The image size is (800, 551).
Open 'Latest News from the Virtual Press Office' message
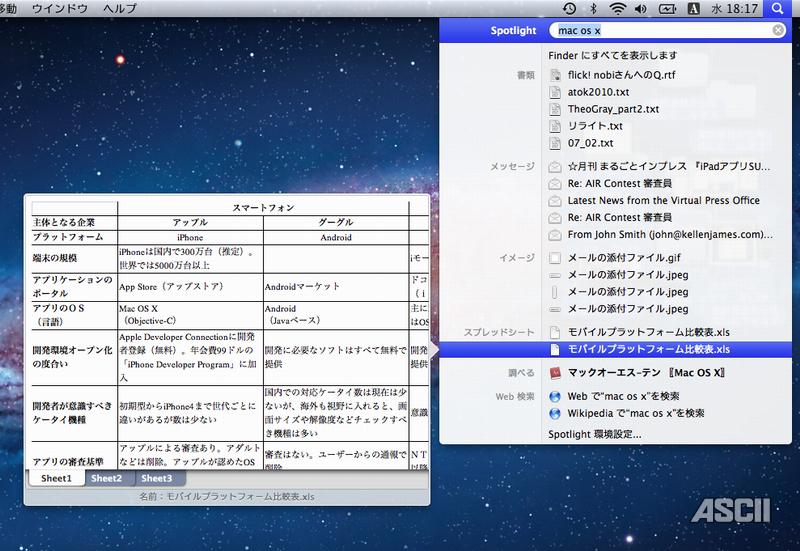tap(663, 200)
